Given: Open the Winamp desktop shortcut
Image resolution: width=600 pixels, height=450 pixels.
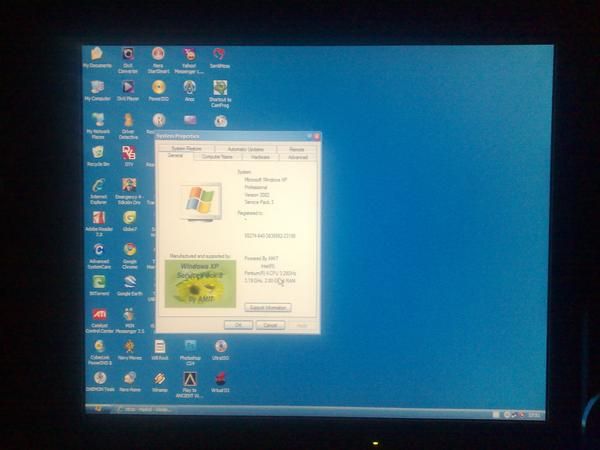Looking at the screenshot, I should tap(160, 382).
